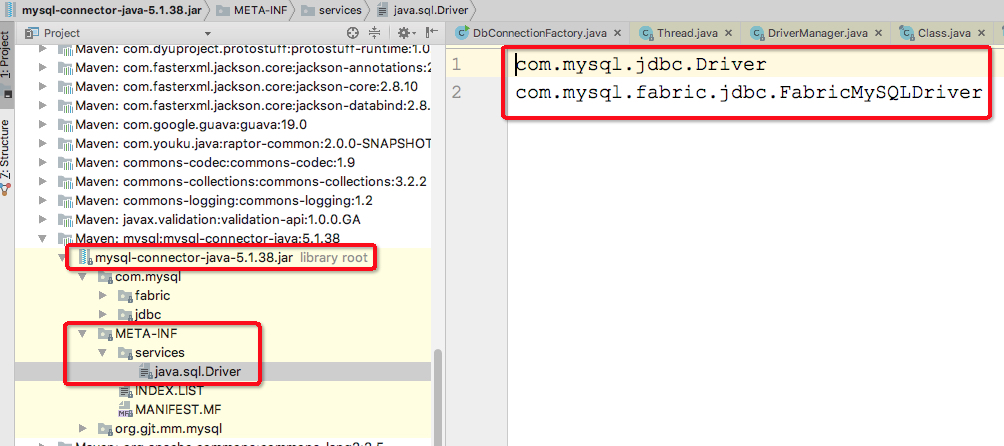Click the java.sql.Driver file icon in tree

point(145,371)
